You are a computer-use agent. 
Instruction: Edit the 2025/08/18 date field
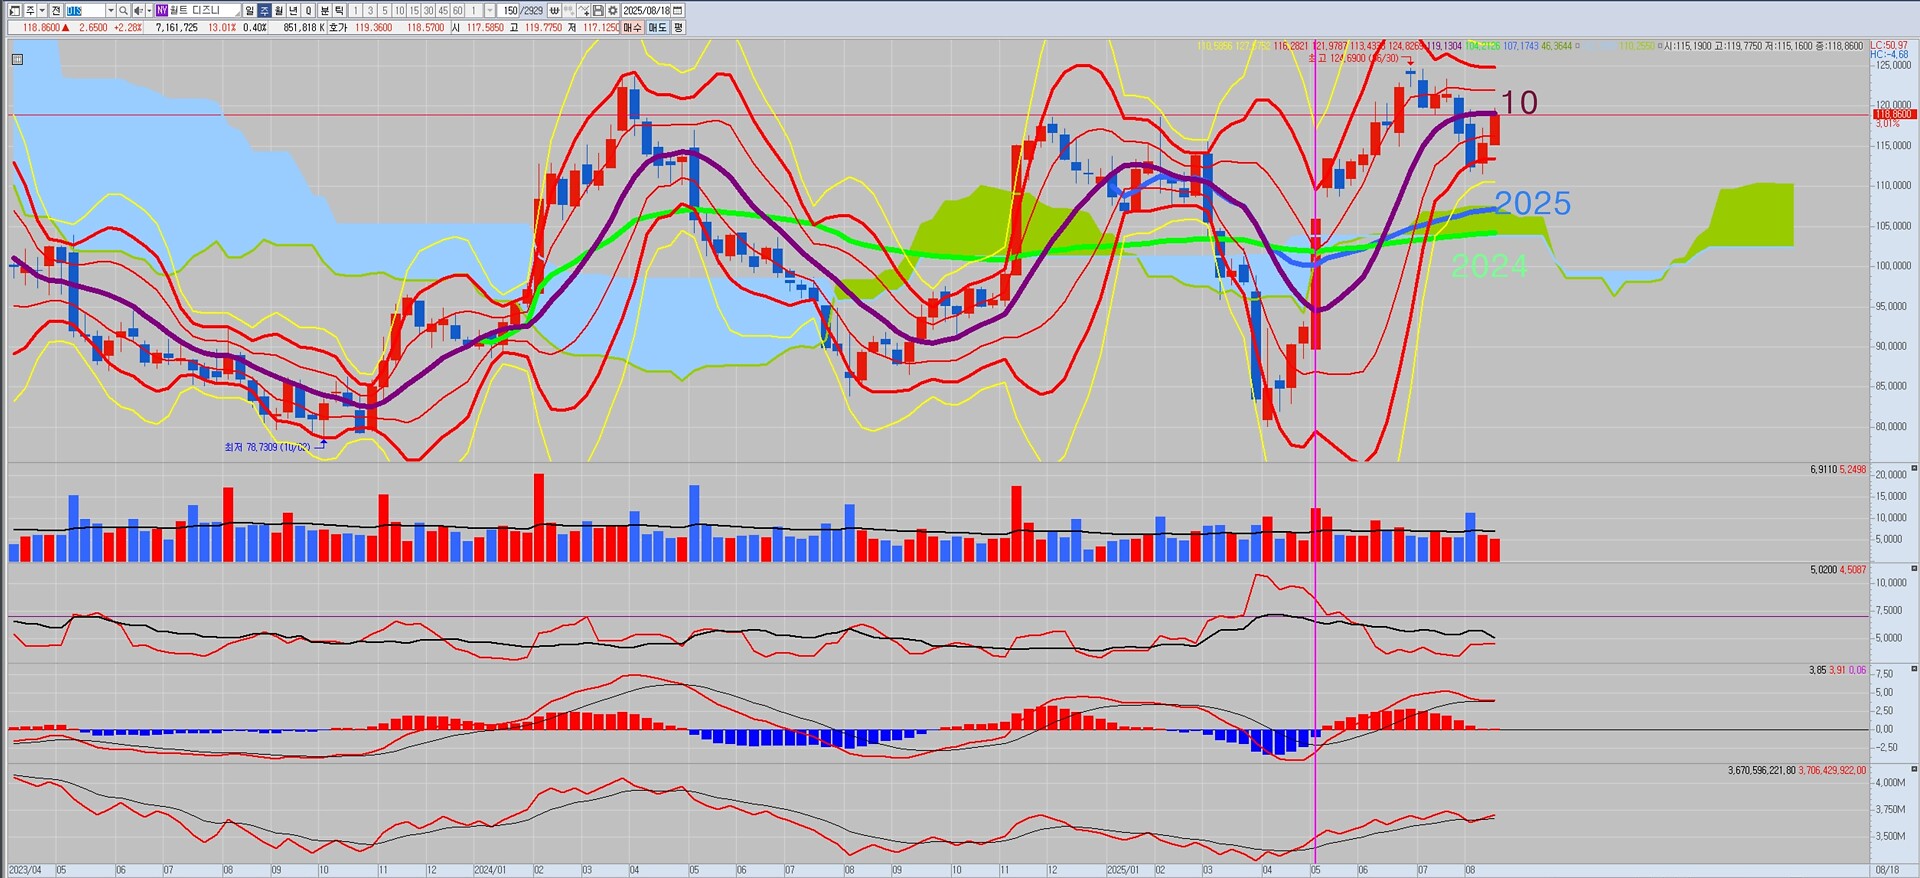coord(646,10)
